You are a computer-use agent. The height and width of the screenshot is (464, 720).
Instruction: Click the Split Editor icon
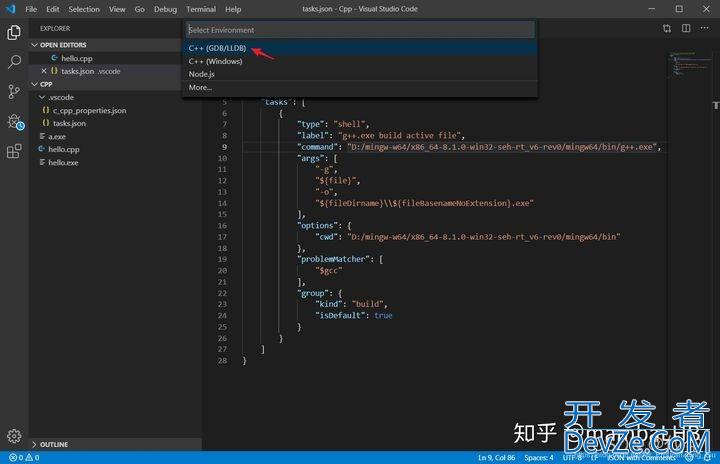[x=686, y=28]
